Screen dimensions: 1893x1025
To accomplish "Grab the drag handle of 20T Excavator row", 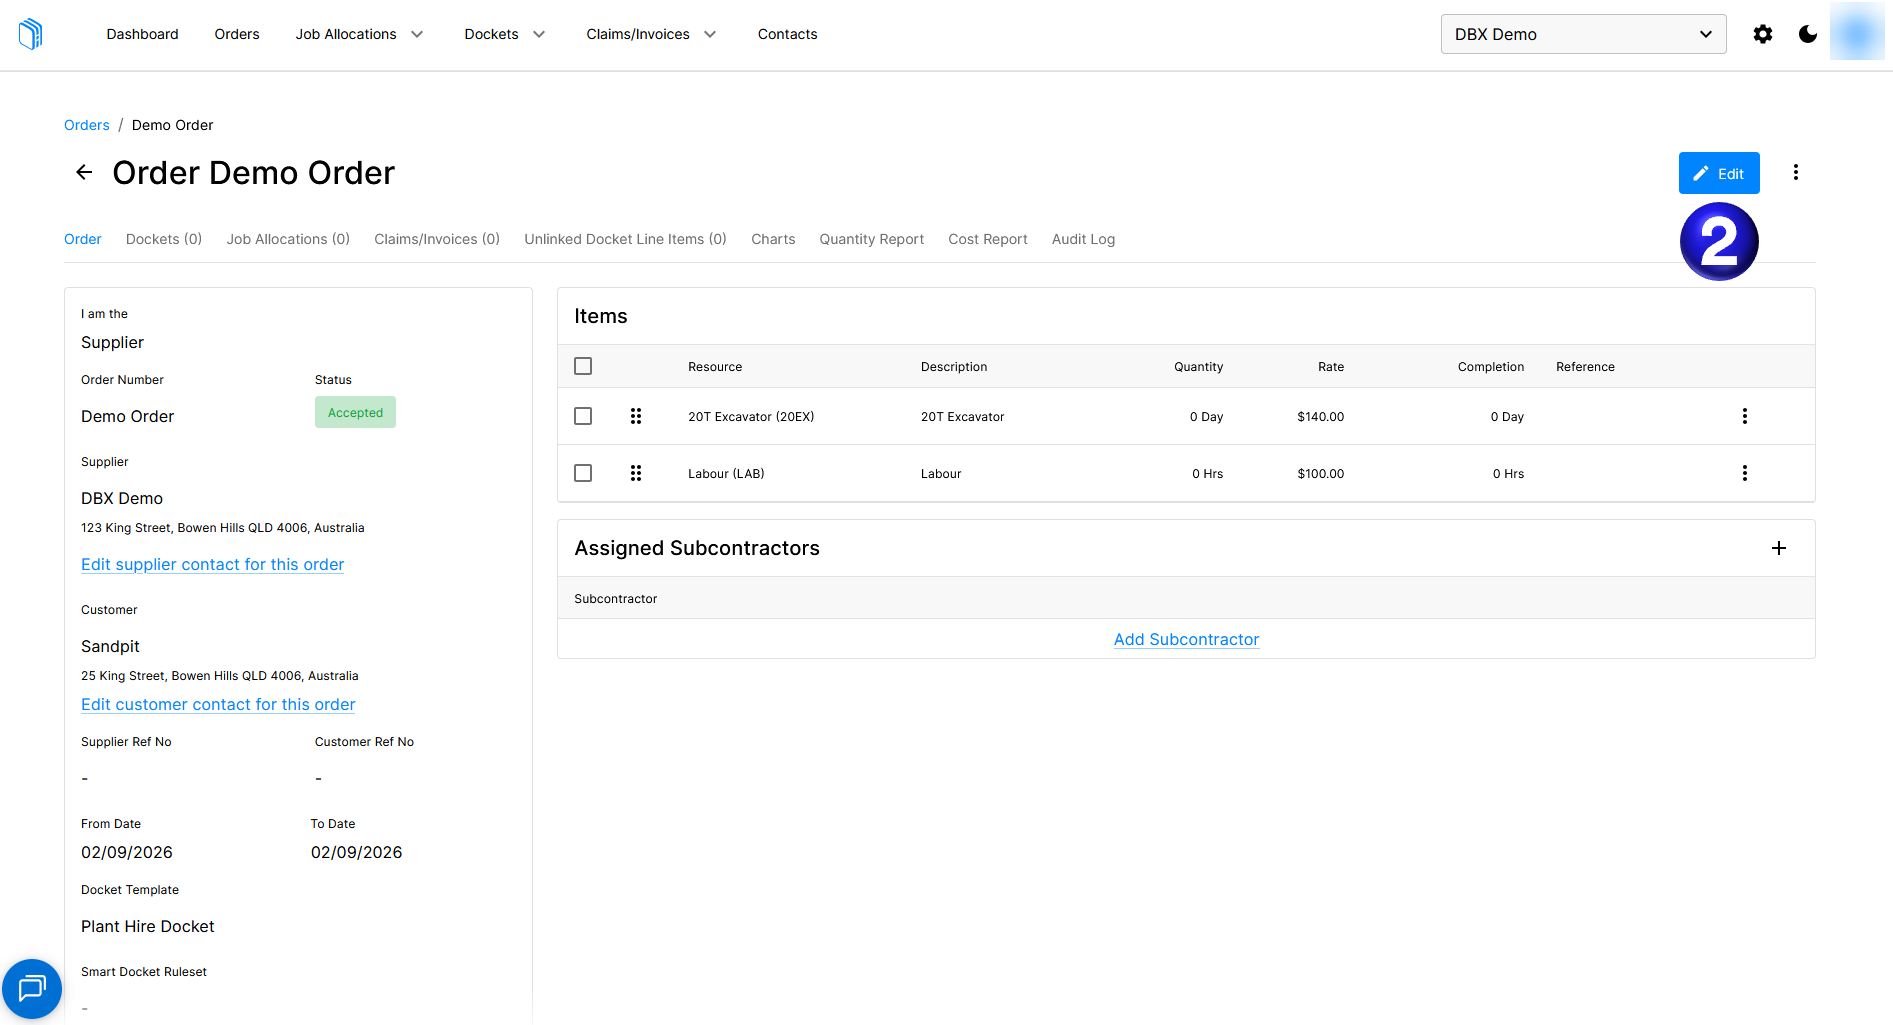I will point(636,416).
